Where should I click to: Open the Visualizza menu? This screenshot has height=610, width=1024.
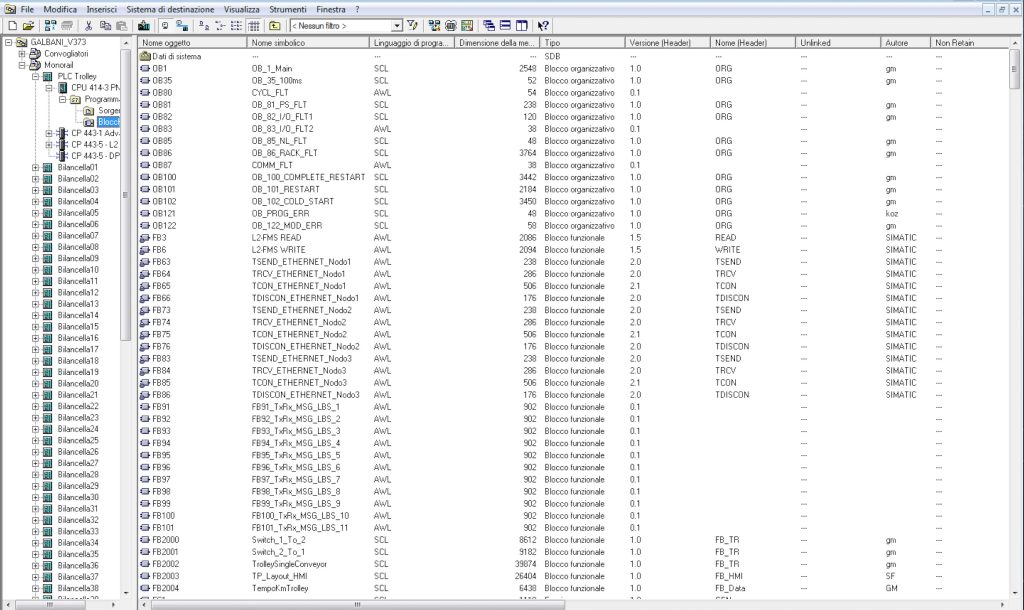(241, 9)
